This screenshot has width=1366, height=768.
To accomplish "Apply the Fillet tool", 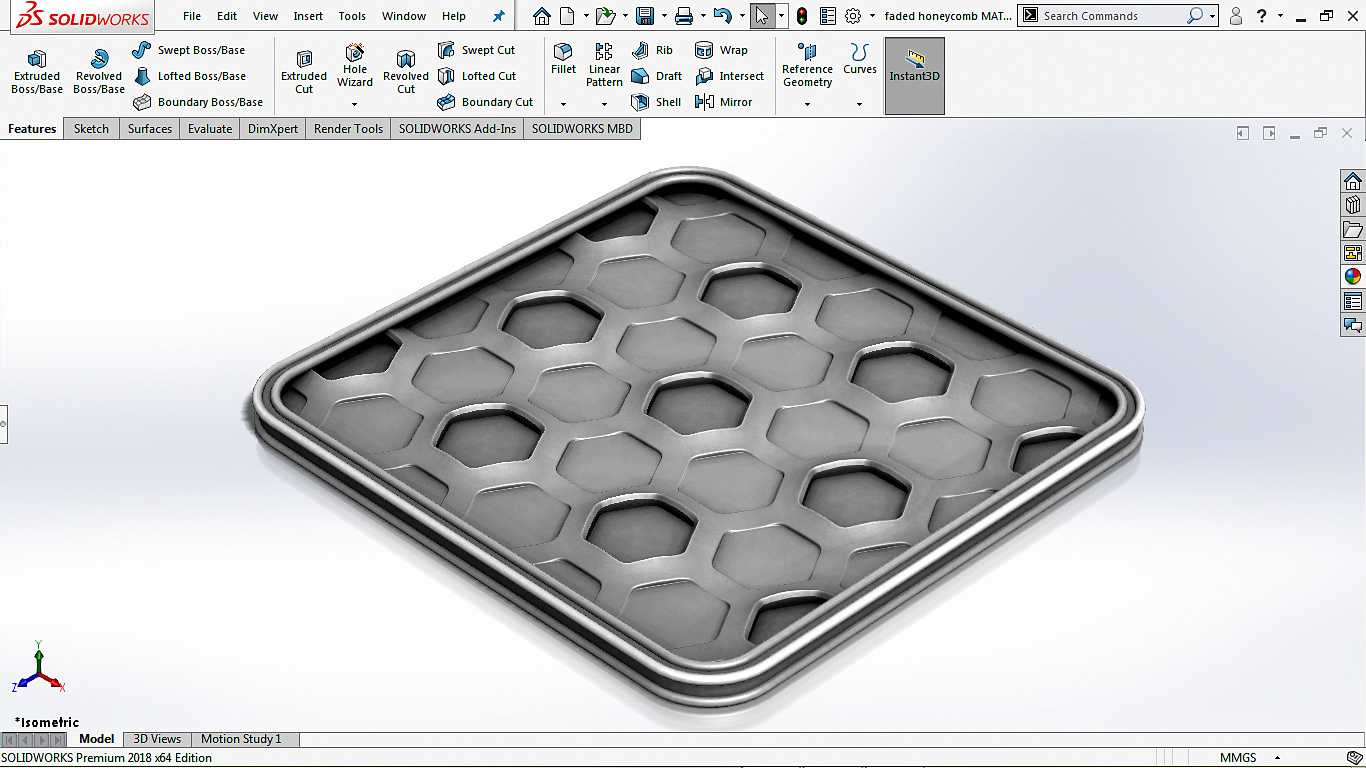I will [563, 59].
